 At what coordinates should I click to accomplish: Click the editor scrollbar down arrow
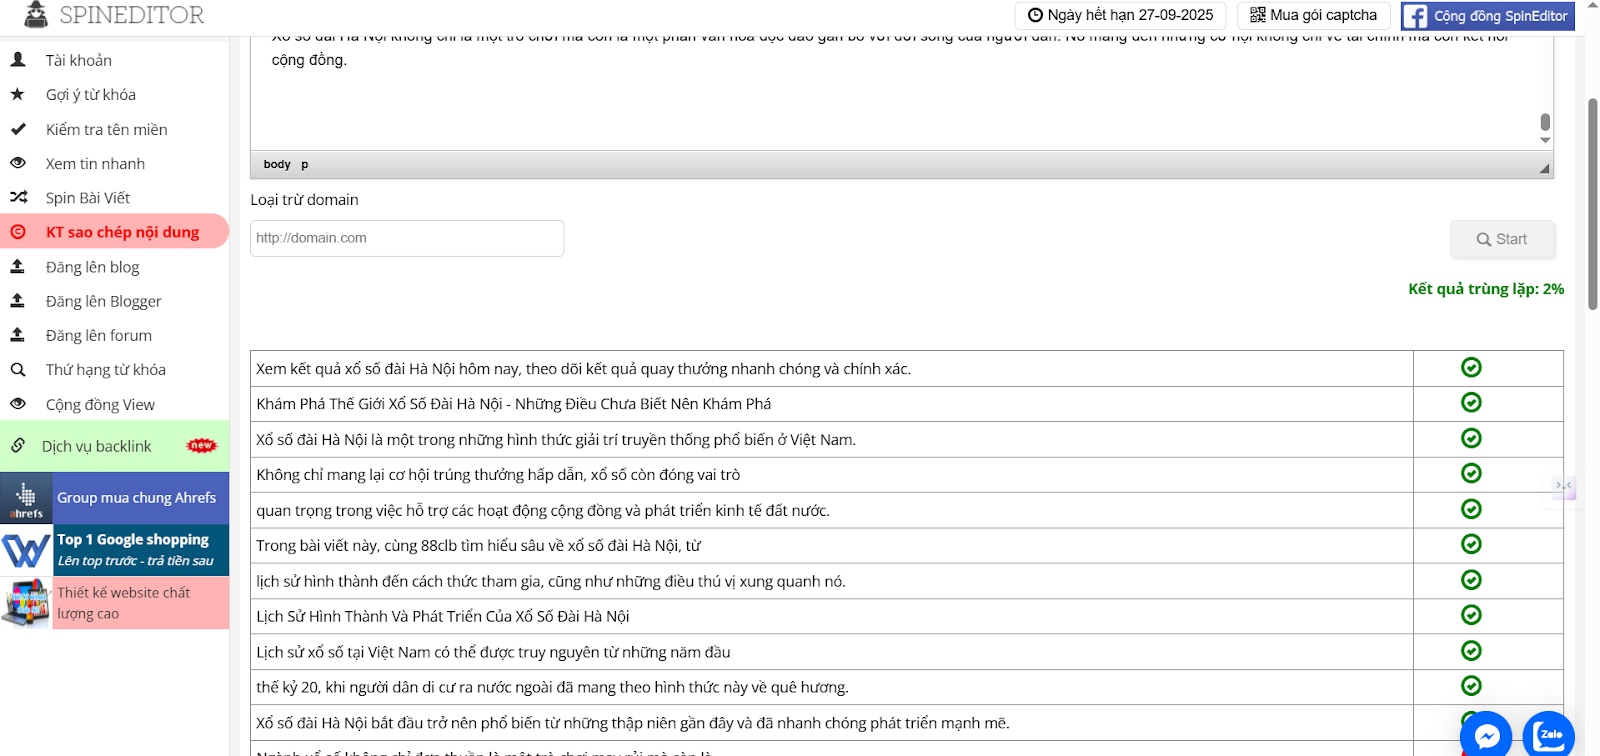(1545, 140)
